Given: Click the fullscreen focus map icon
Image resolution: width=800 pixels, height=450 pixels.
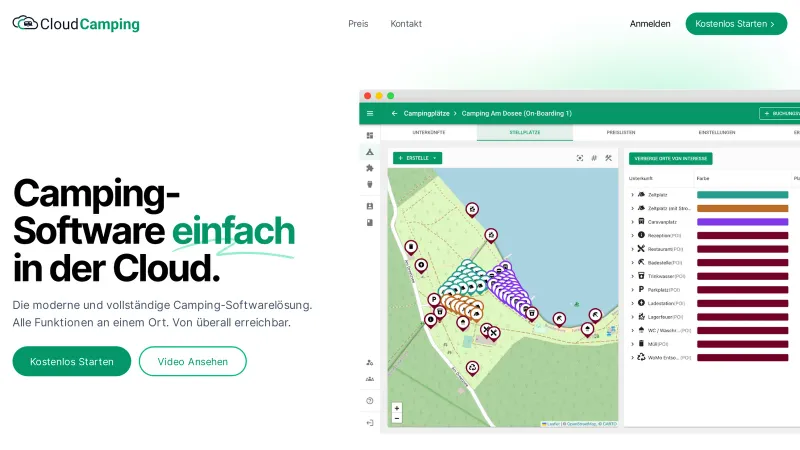Looking at the screenshot, I should [x=579, y=158].
